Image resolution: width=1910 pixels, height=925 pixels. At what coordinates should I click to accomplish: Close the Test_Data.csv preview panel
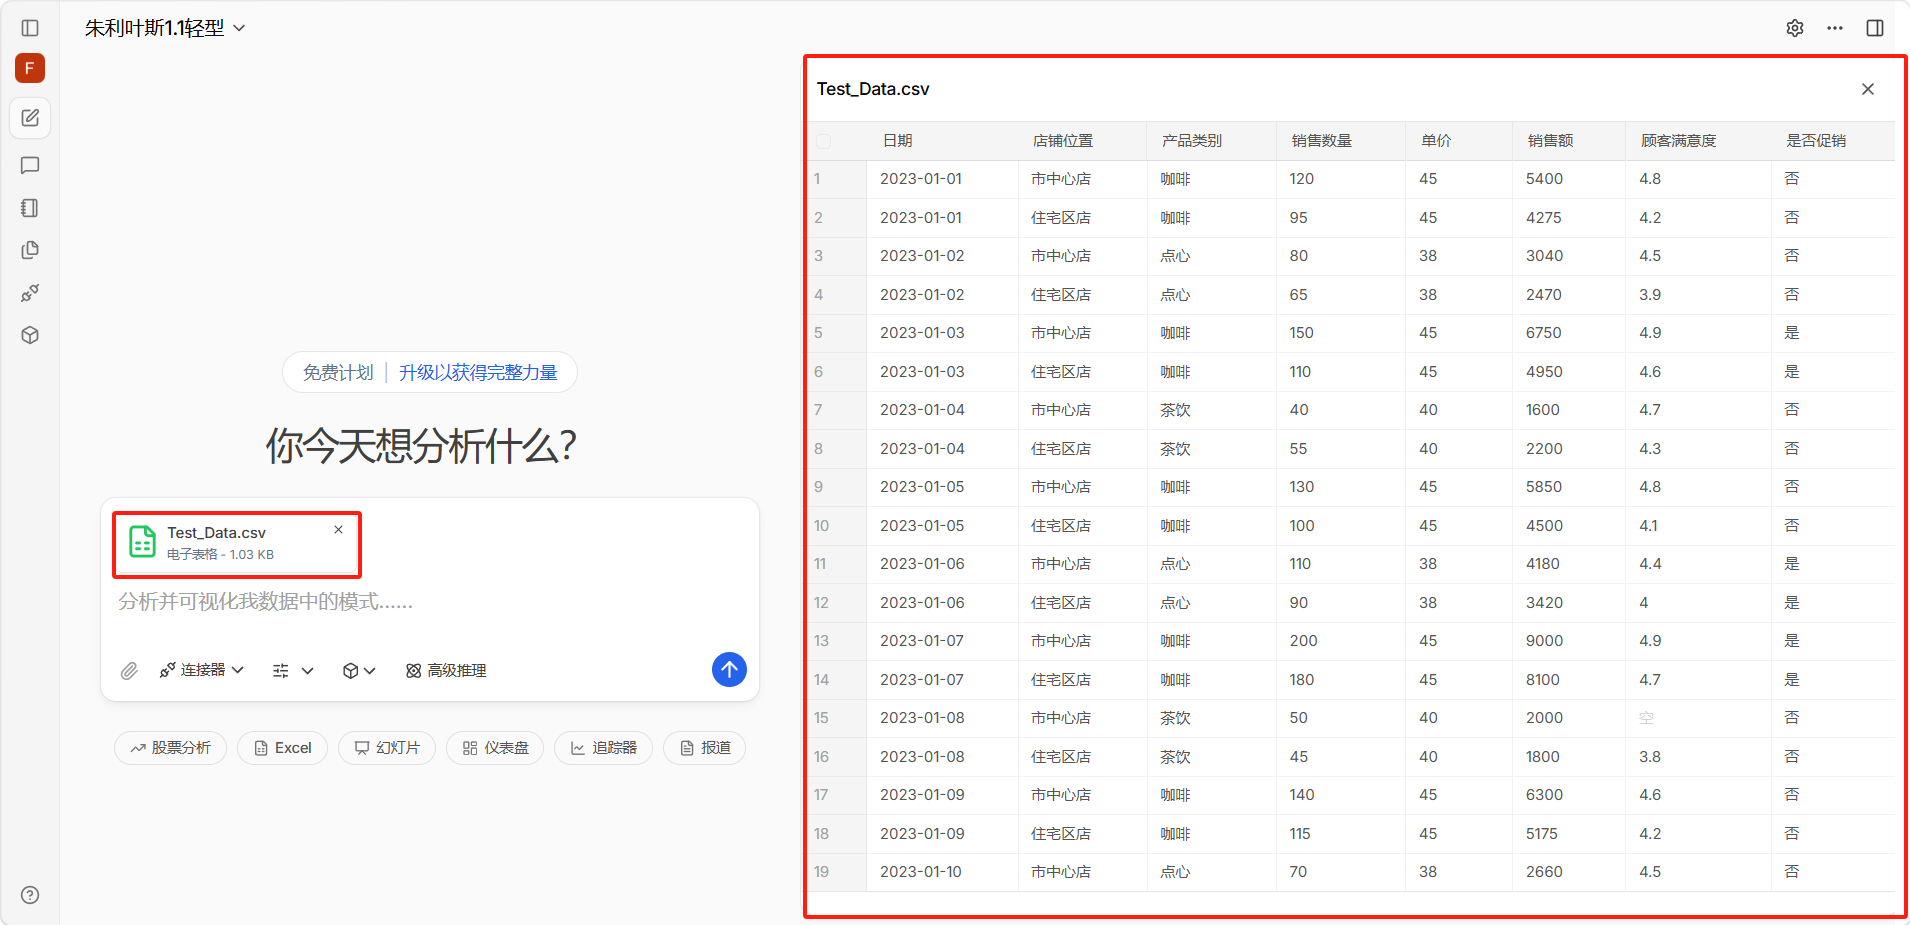[x=1868, y=89]
